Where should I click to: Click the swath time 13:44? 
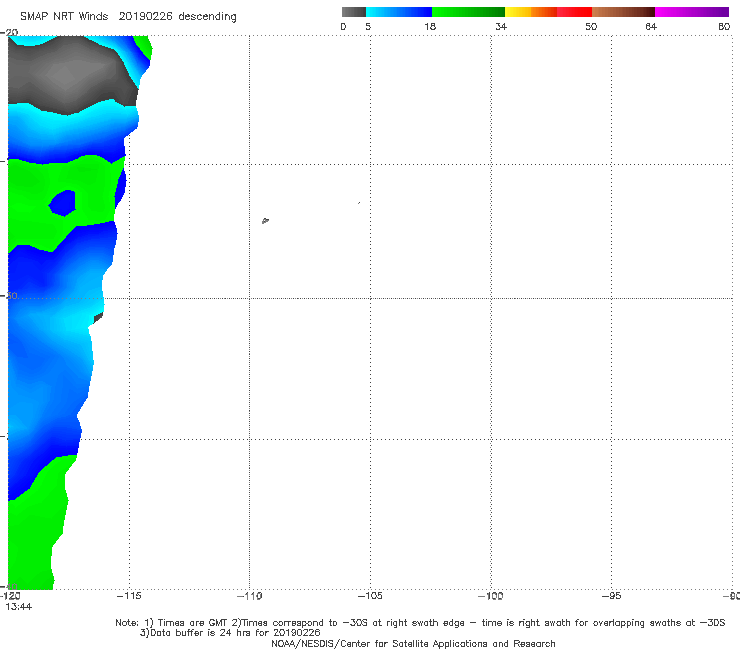[19, 607]
